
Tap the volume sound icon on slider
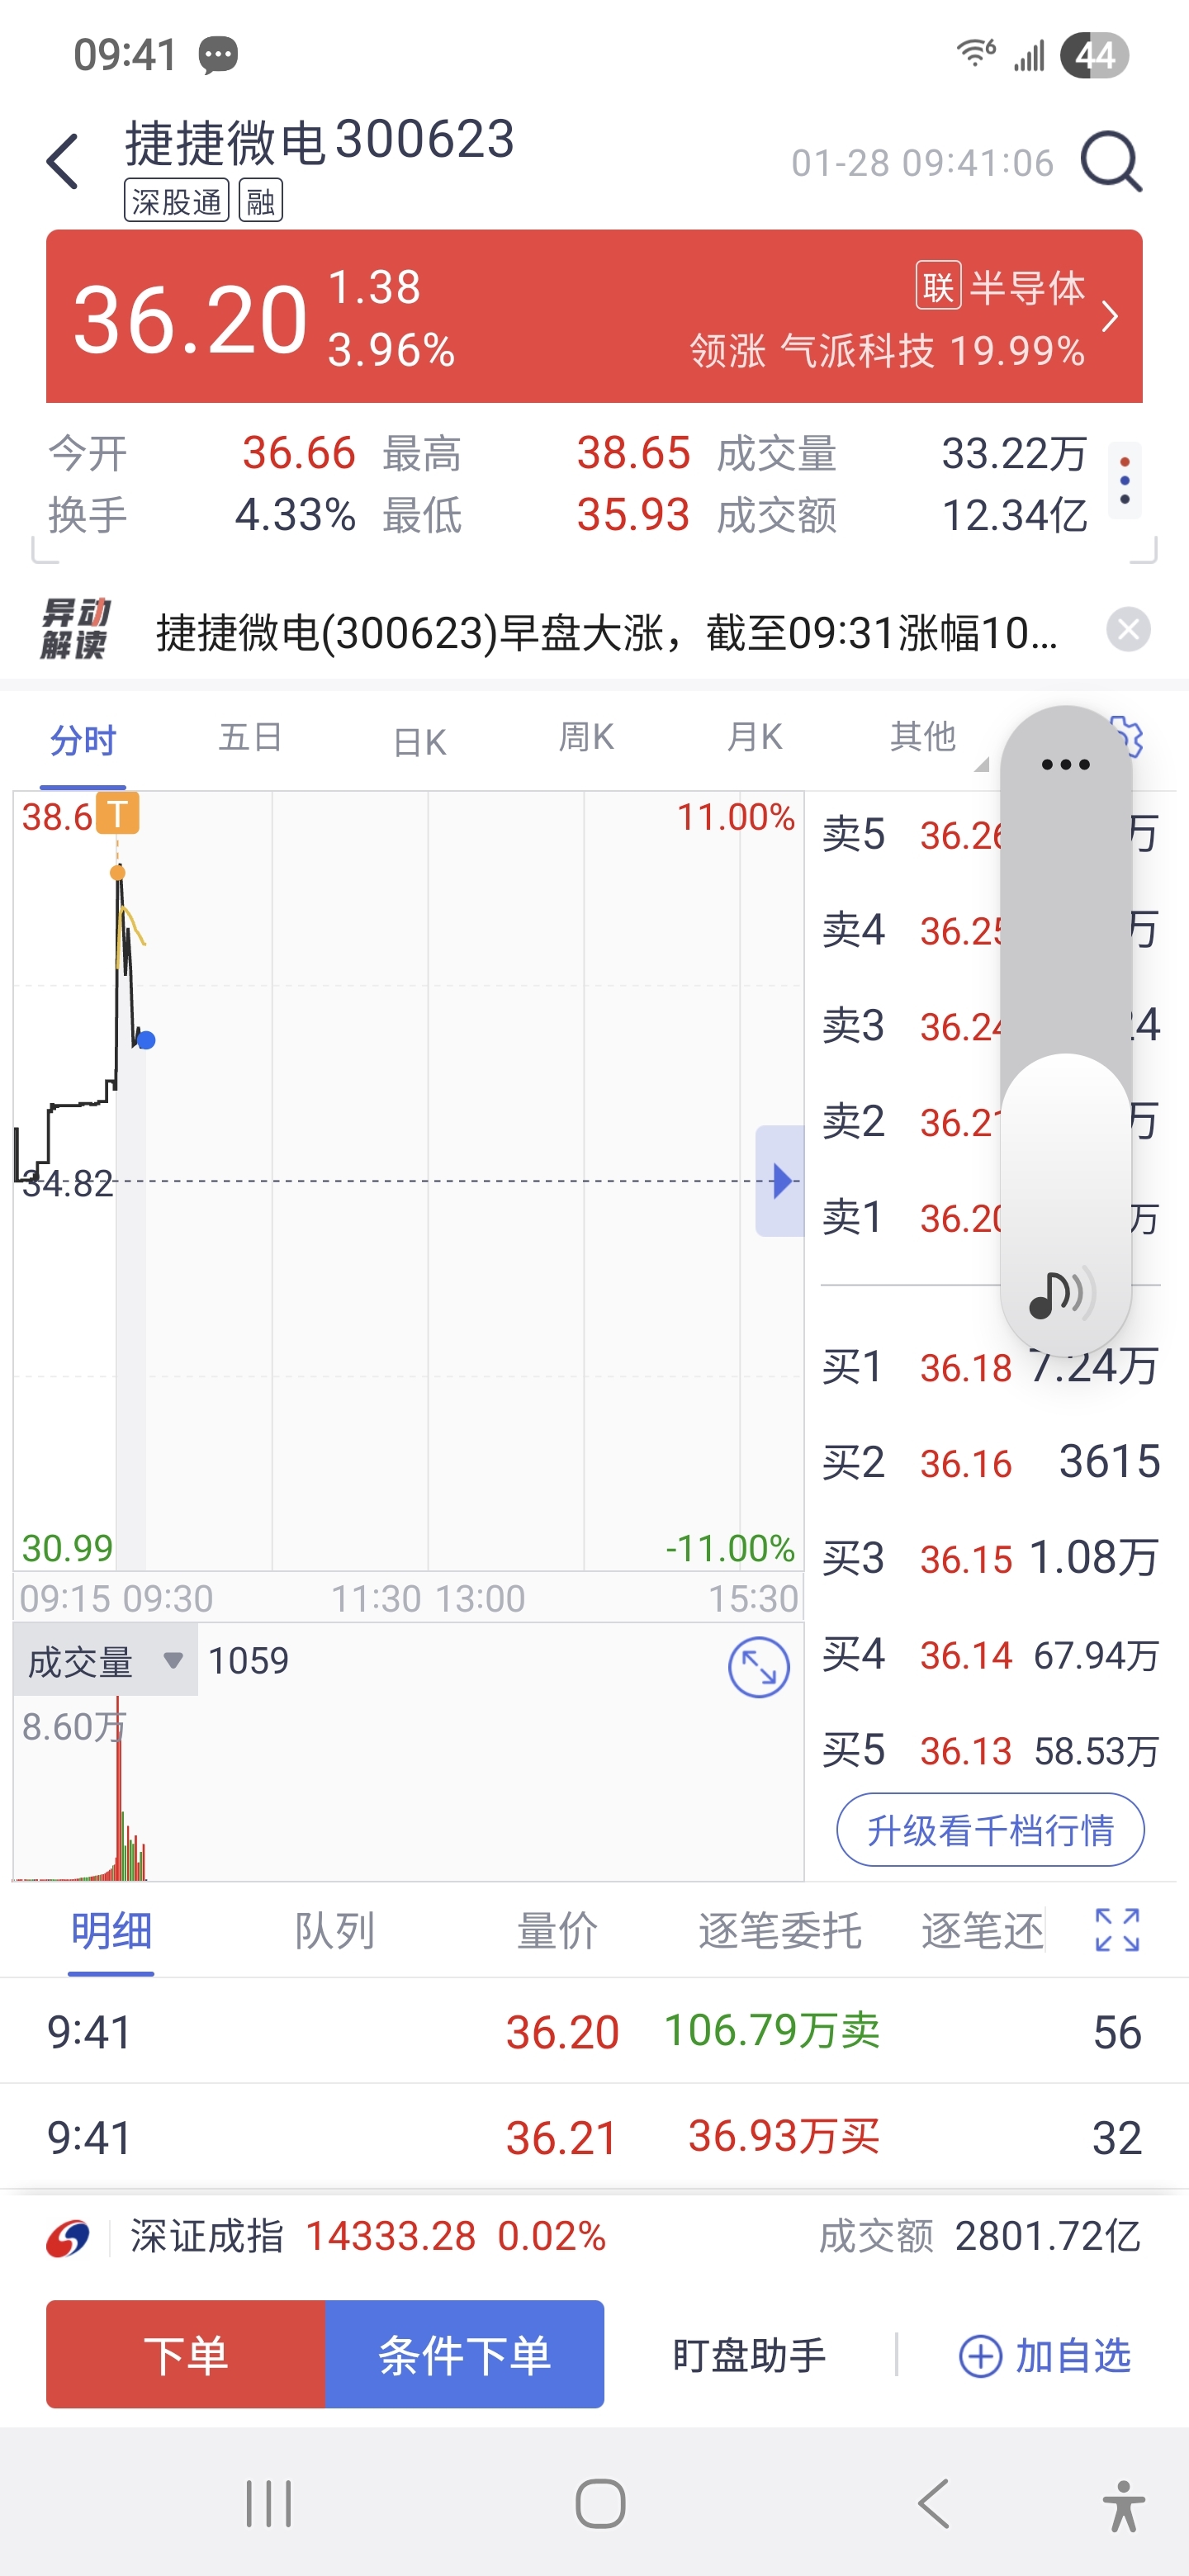(1062, 1294)
